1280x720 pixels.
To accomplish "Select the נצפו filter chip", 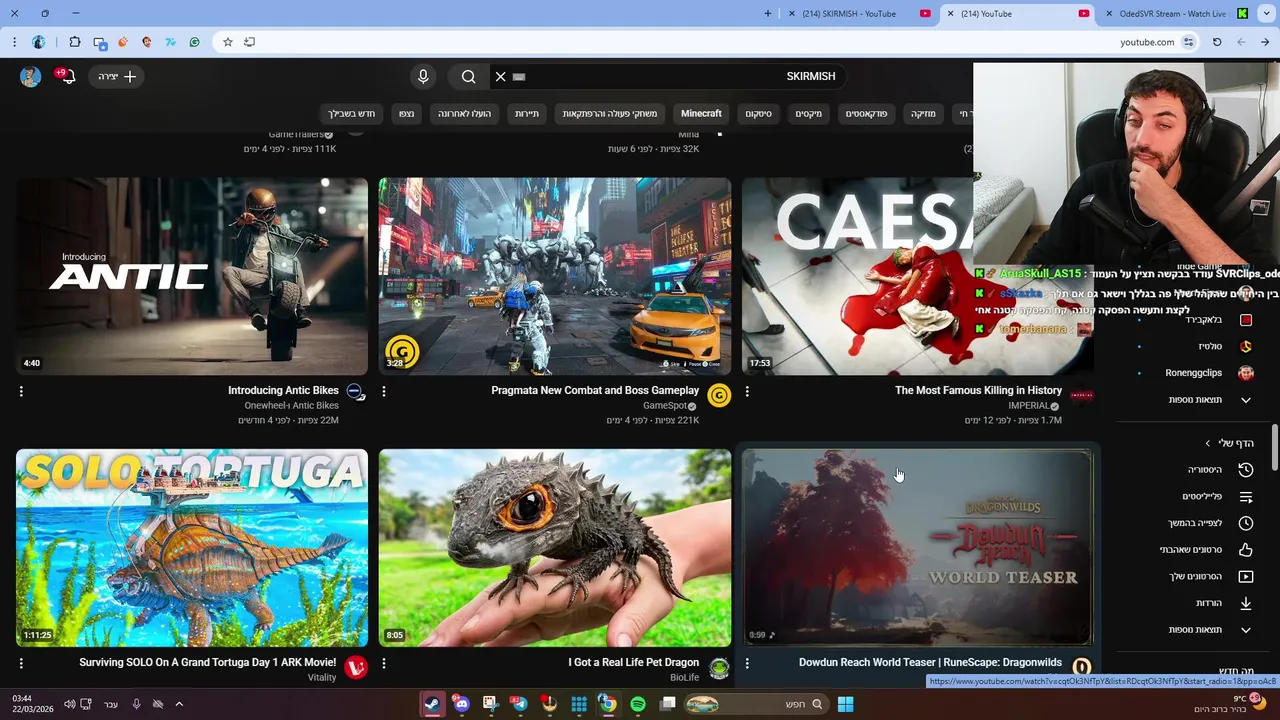I will (406, 114).
